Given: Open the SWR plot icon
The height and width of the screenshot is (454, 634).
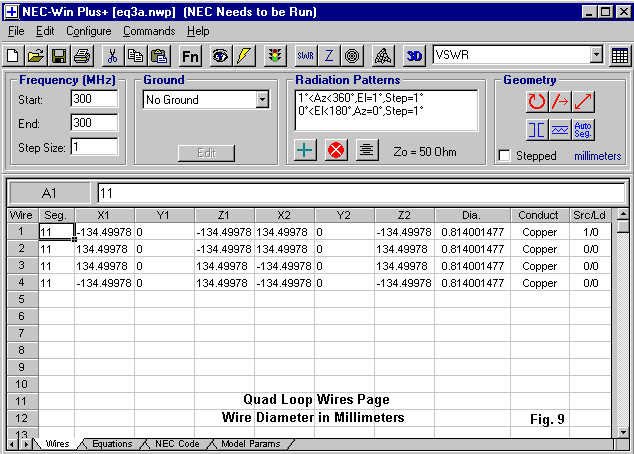Looking at the screenshot, I should 305,55.
